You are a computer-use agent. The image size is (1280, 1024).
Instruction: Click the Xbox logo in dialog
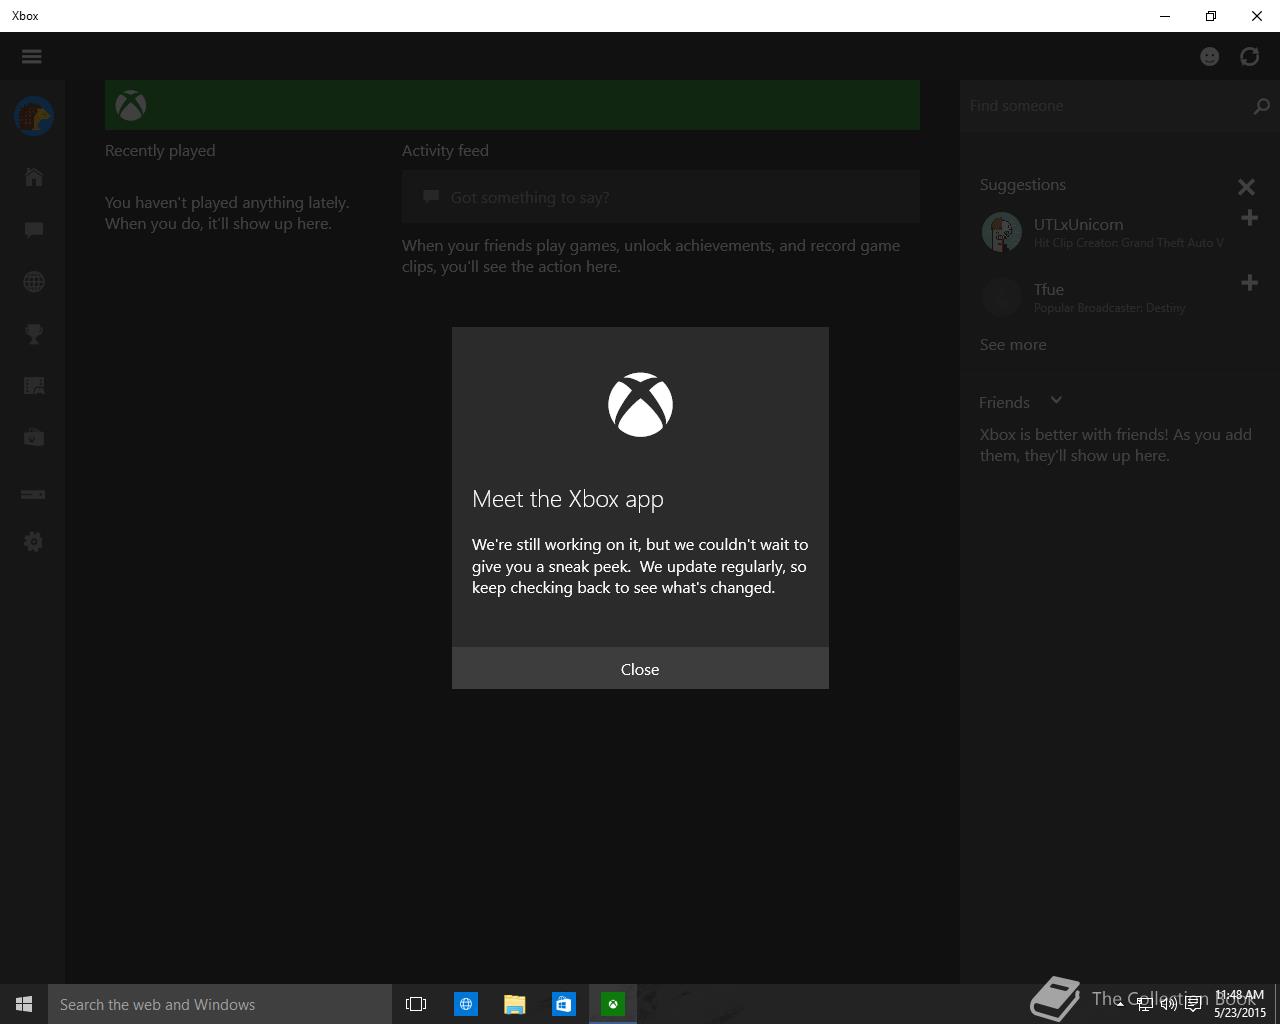coord(640,405)
